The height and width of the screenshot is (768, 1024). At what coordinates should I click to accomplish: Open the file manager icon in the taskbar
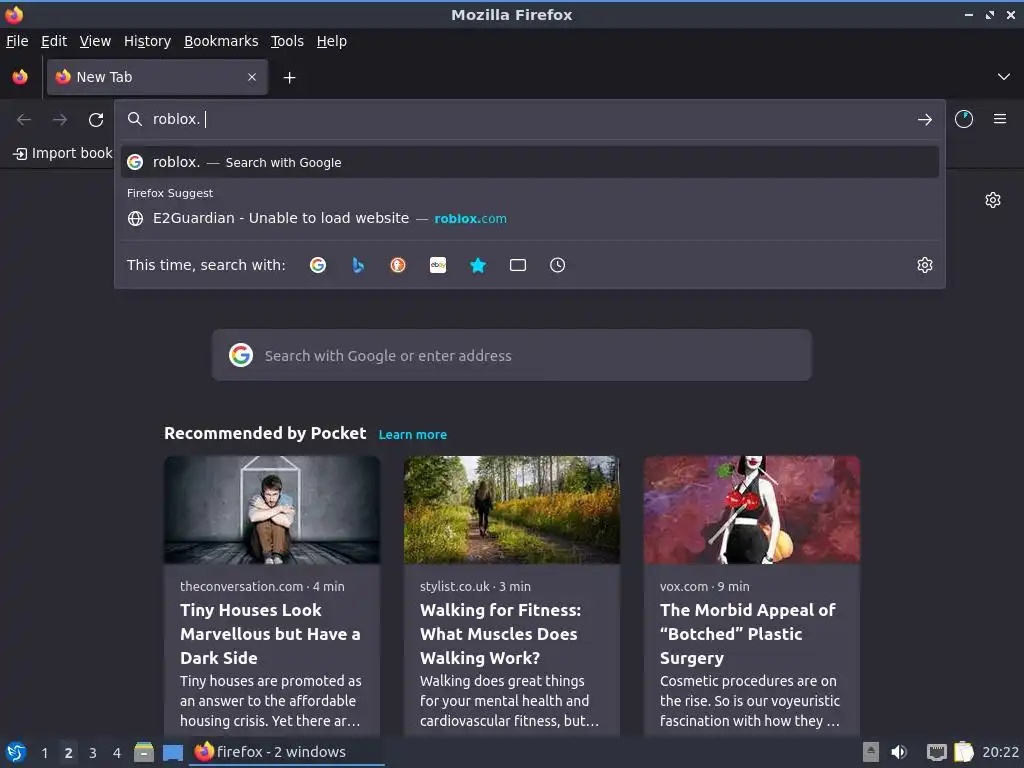pyautogui.click(x=144, y=752)
